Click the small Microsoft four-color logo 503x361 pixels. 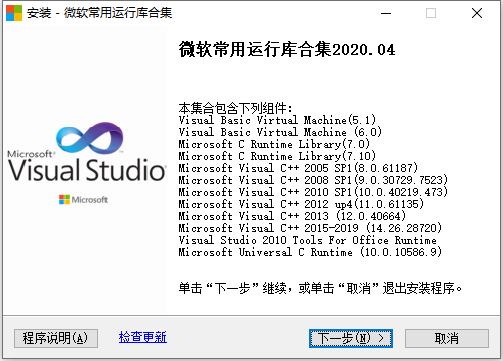pos(64,200)
